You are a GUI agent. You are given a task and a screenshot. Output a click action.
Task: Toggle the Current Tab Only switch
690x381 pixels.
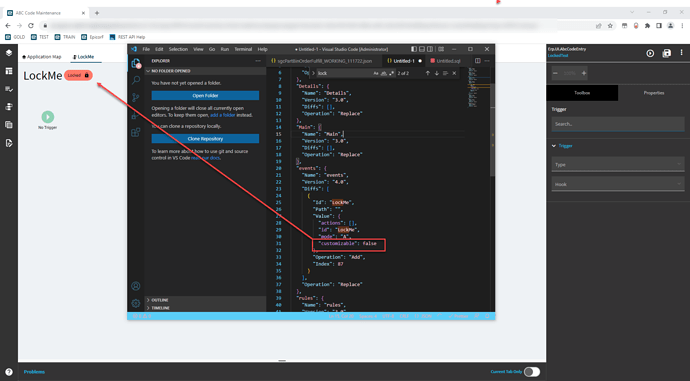532,372
